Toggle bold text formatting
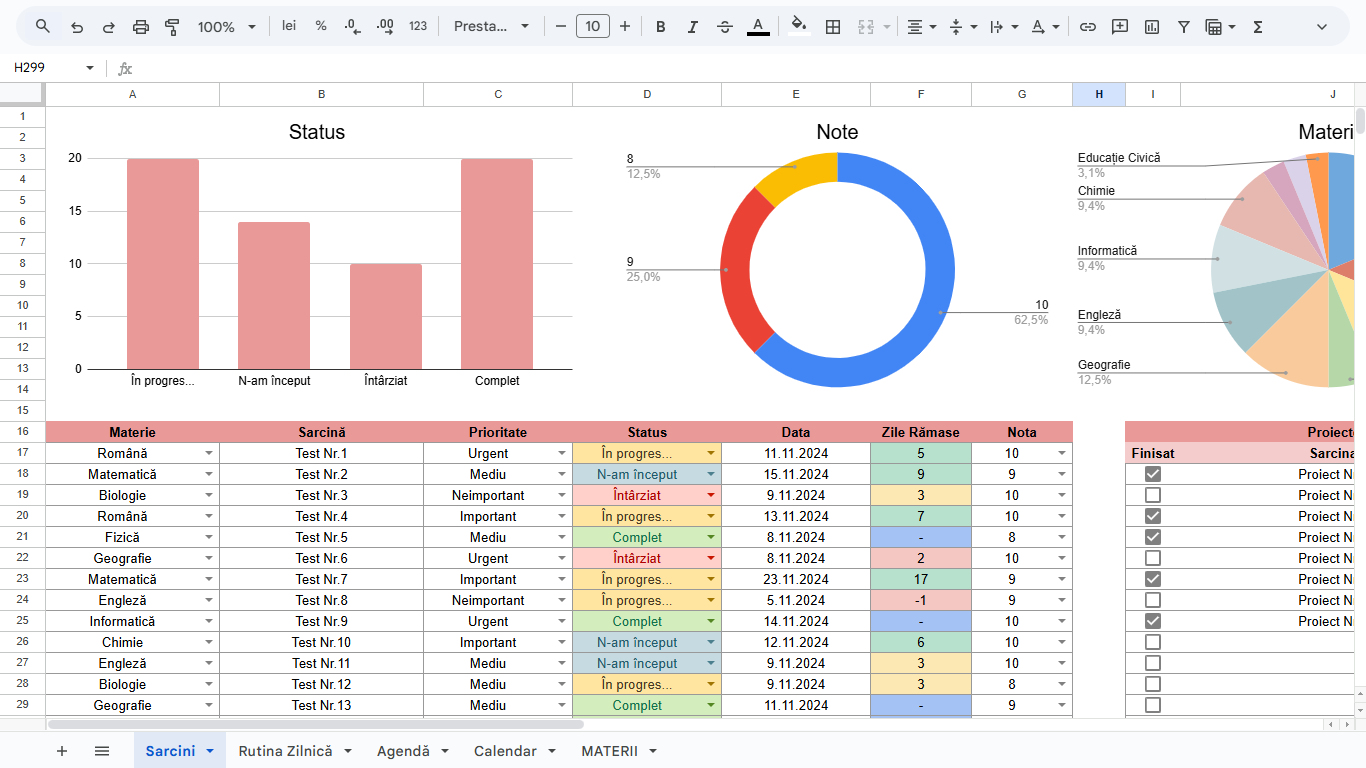The width and height of the screenshot is (1366, 768). point(660,27)
